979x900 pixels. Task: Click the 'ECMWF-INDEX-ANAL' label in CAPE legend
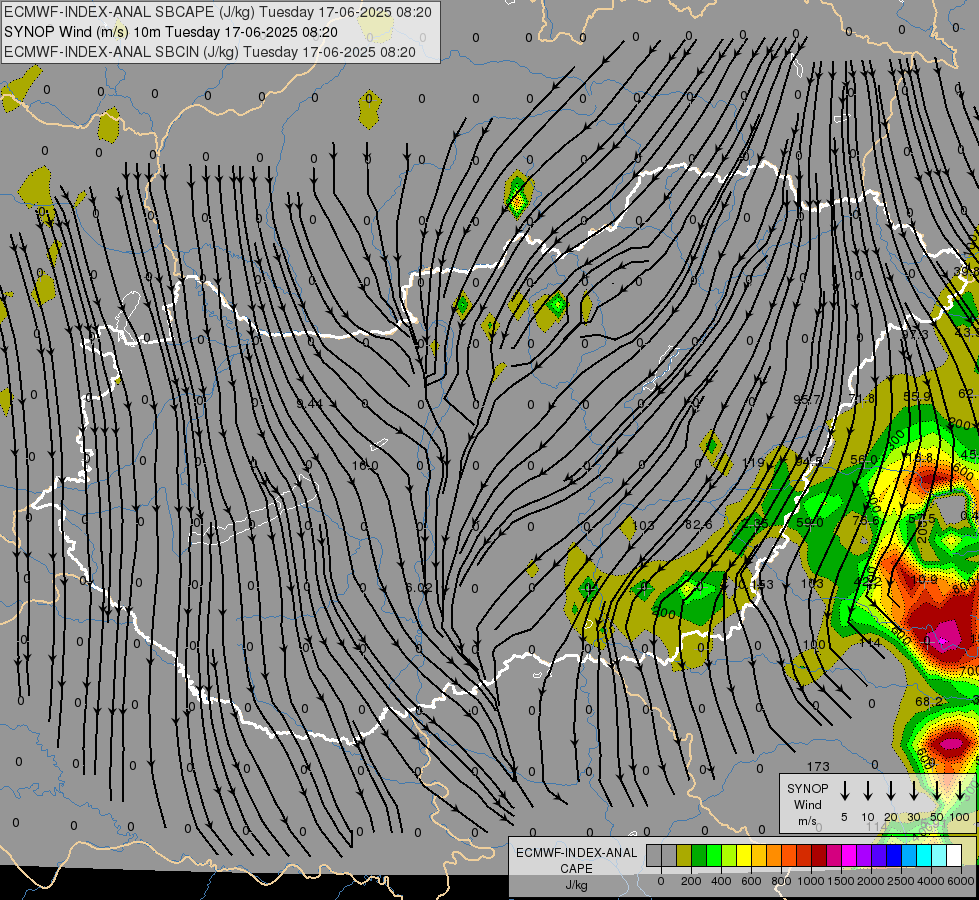576,853
